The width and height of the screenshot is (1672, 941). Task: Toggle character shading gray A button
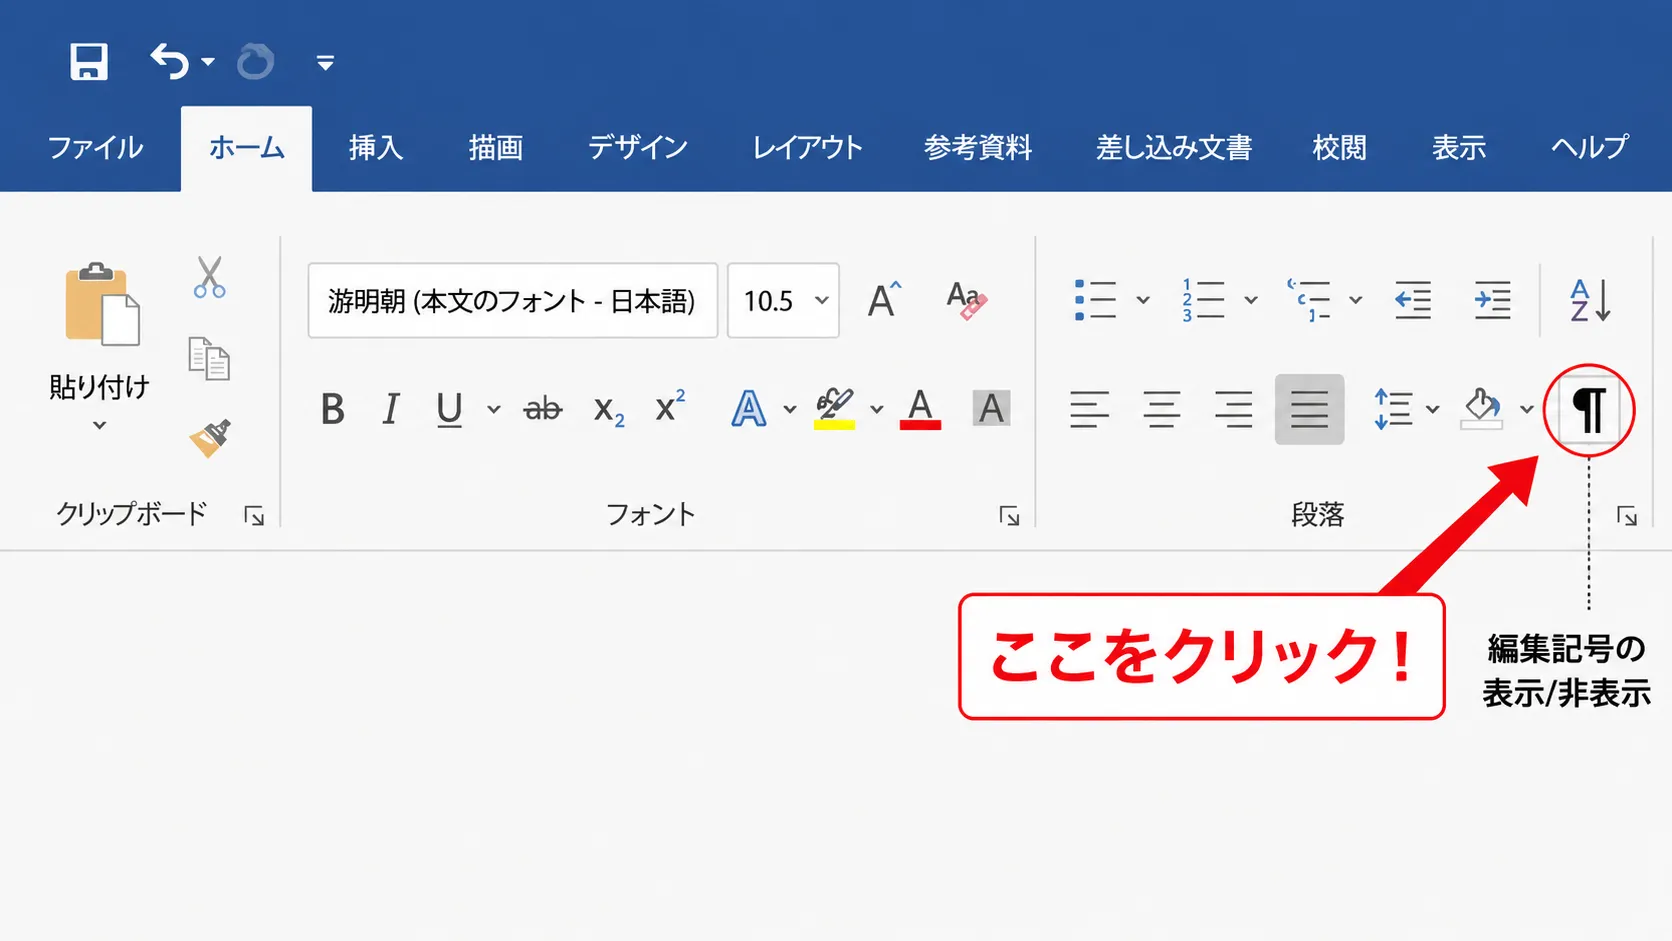(991, 408)
